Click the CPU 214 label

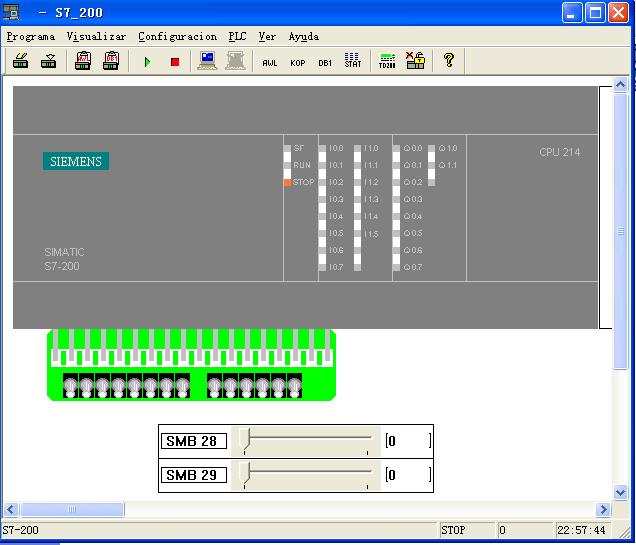point(559,152)
